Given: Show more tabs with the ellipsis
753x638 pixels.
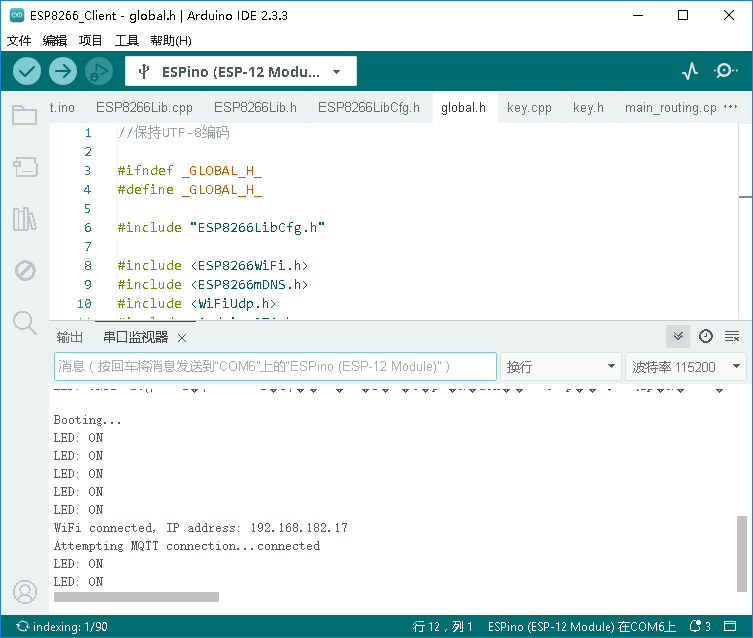Looking at the screenshot, I should pyautogui.click(x=730, y=107).
